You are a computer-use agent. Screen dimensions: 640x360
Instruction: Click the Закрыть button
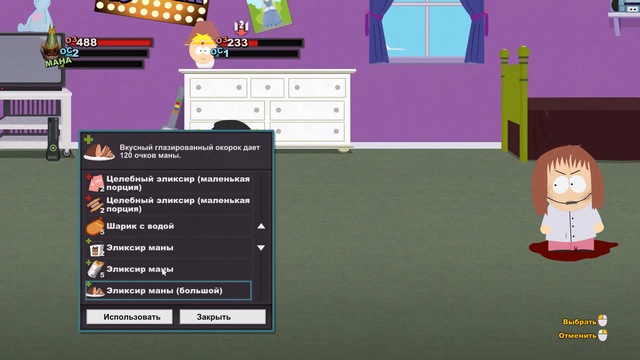(222, 317)
